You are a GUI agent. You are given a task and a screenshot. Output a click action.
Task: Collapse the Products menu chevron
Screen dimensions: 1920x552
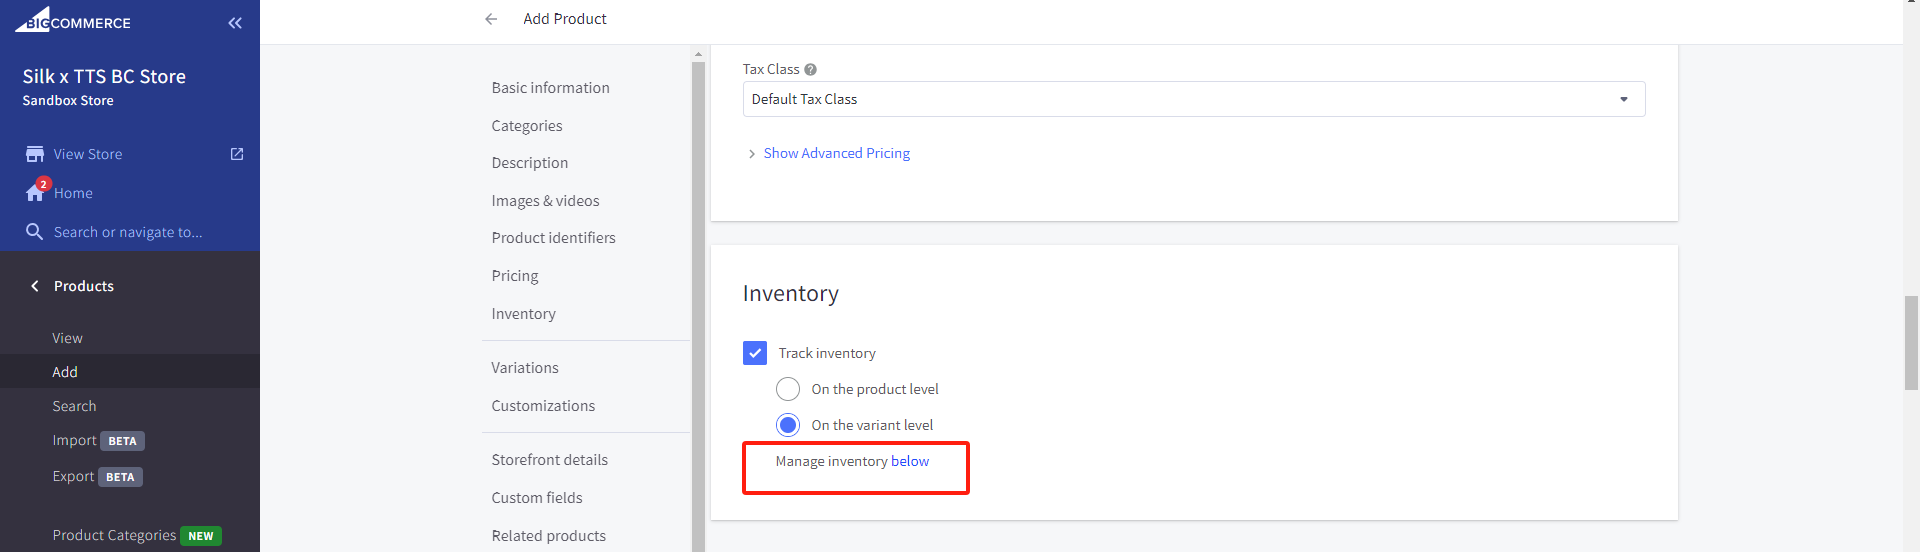coord(35,286)
